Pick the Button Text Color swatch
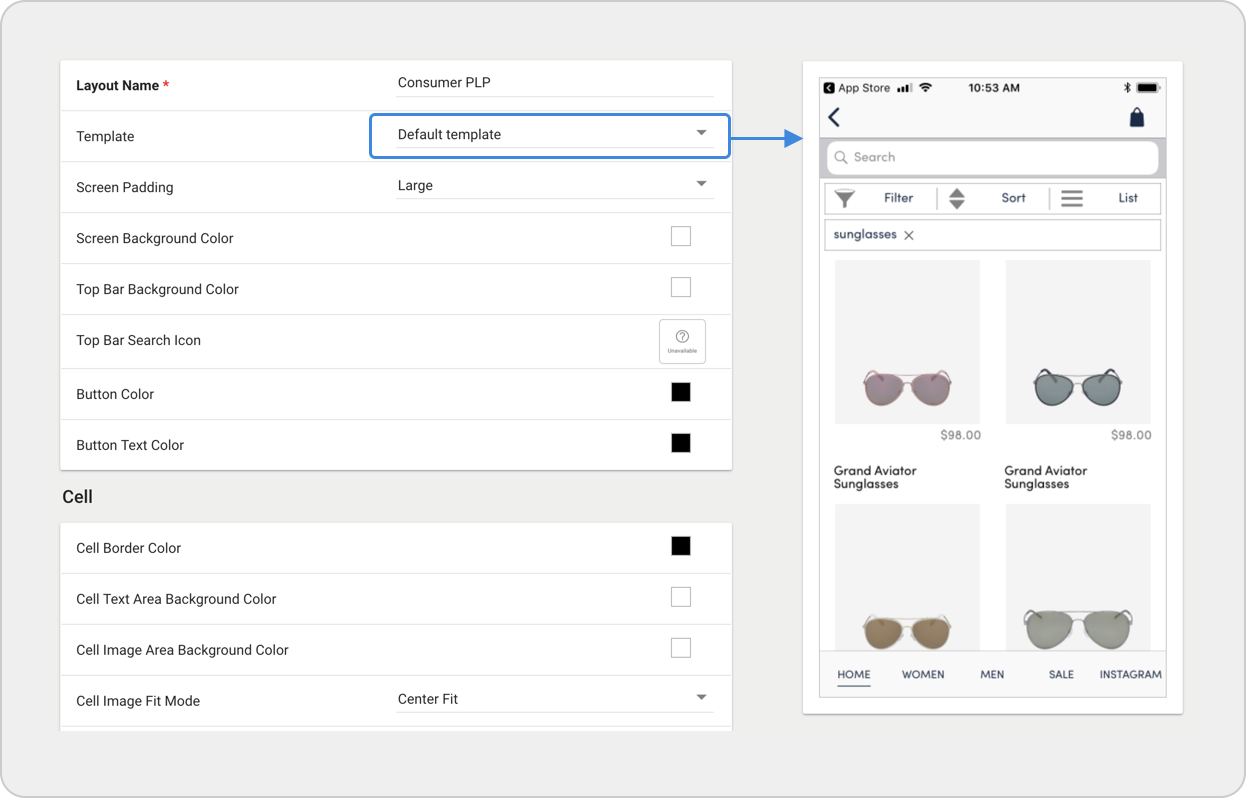This screenshot has height=798, width=1246. pyautogui.click(x=681, y=443)
